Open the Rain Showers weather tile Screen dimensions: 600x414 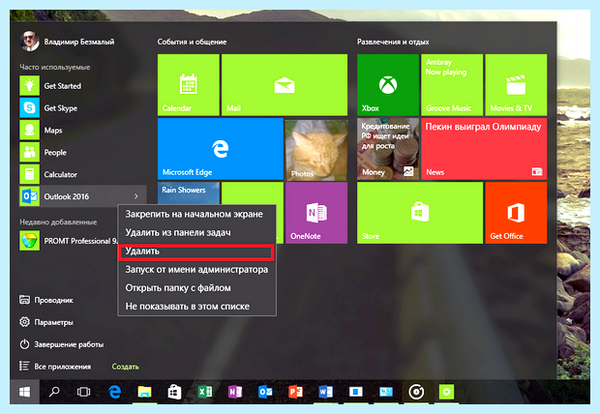pyautogui.click(x=188, y=193)
